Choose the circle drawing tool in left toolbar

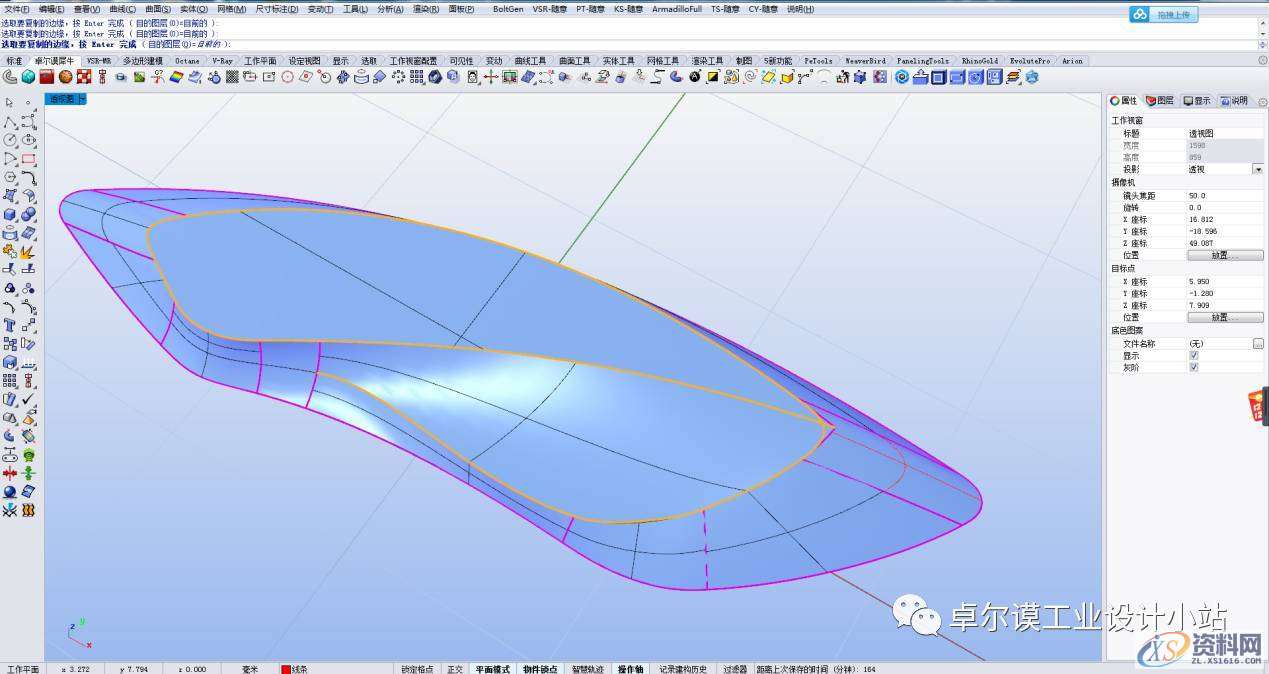click(9, 140)
